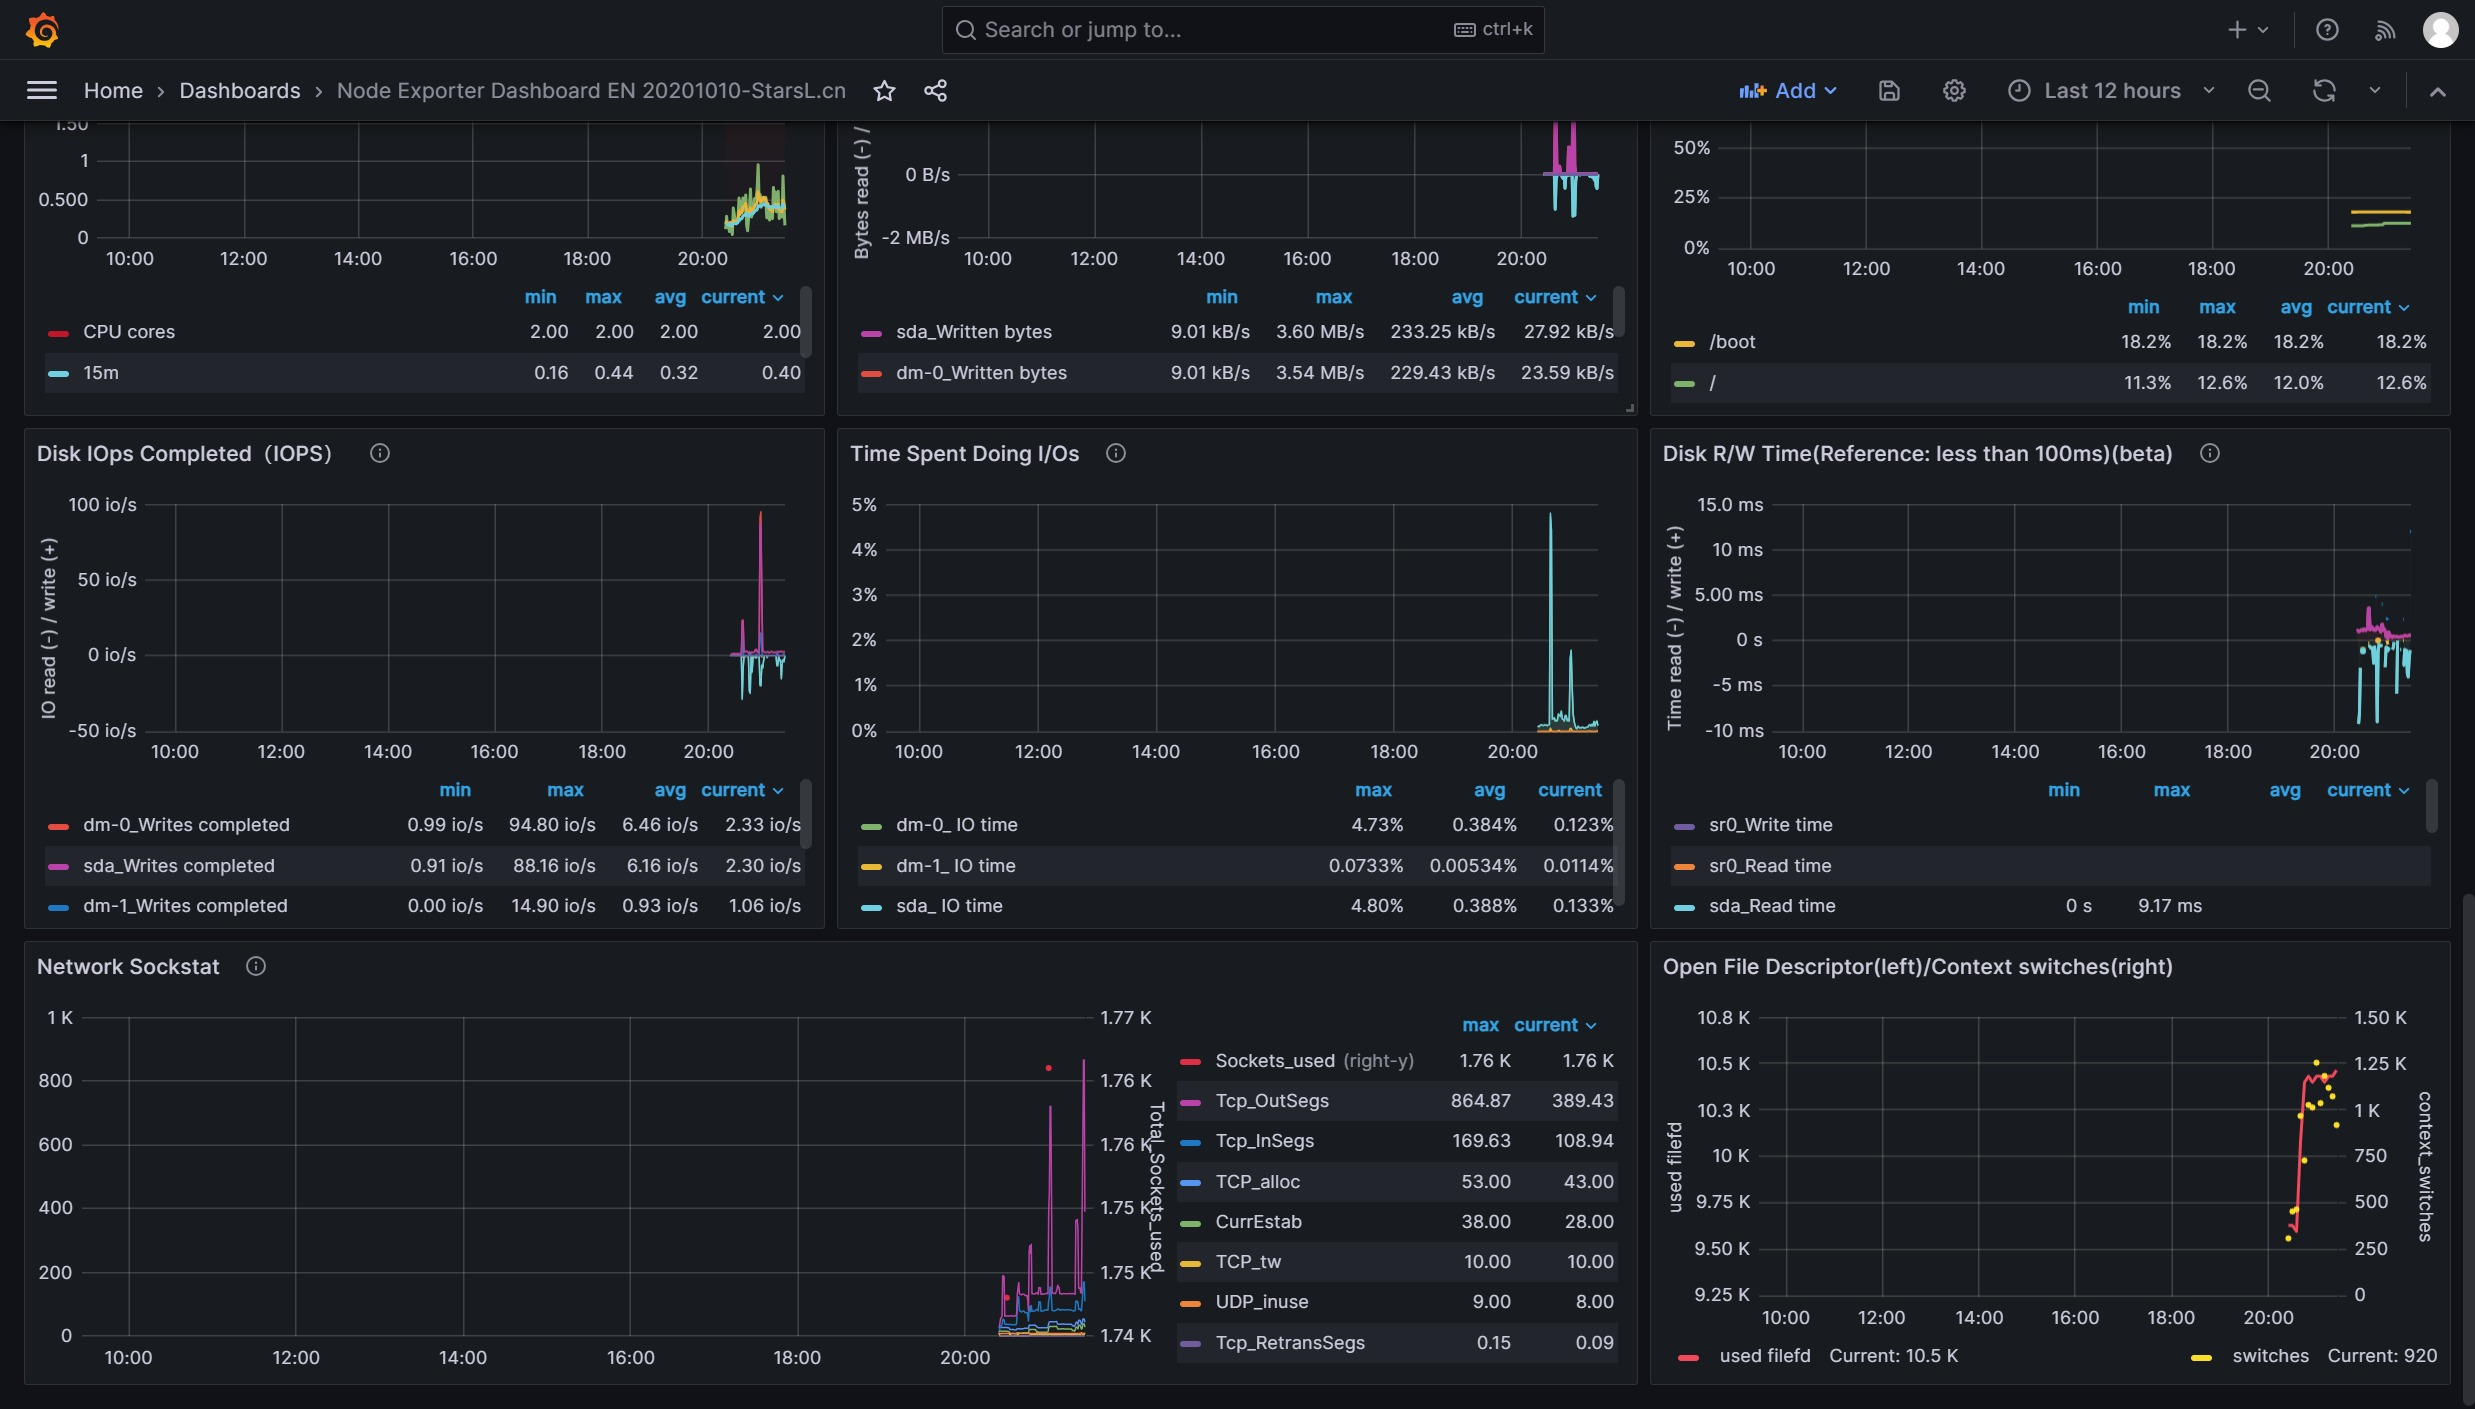Go to Dashboards breadcrumb

(x=239, y=91)
